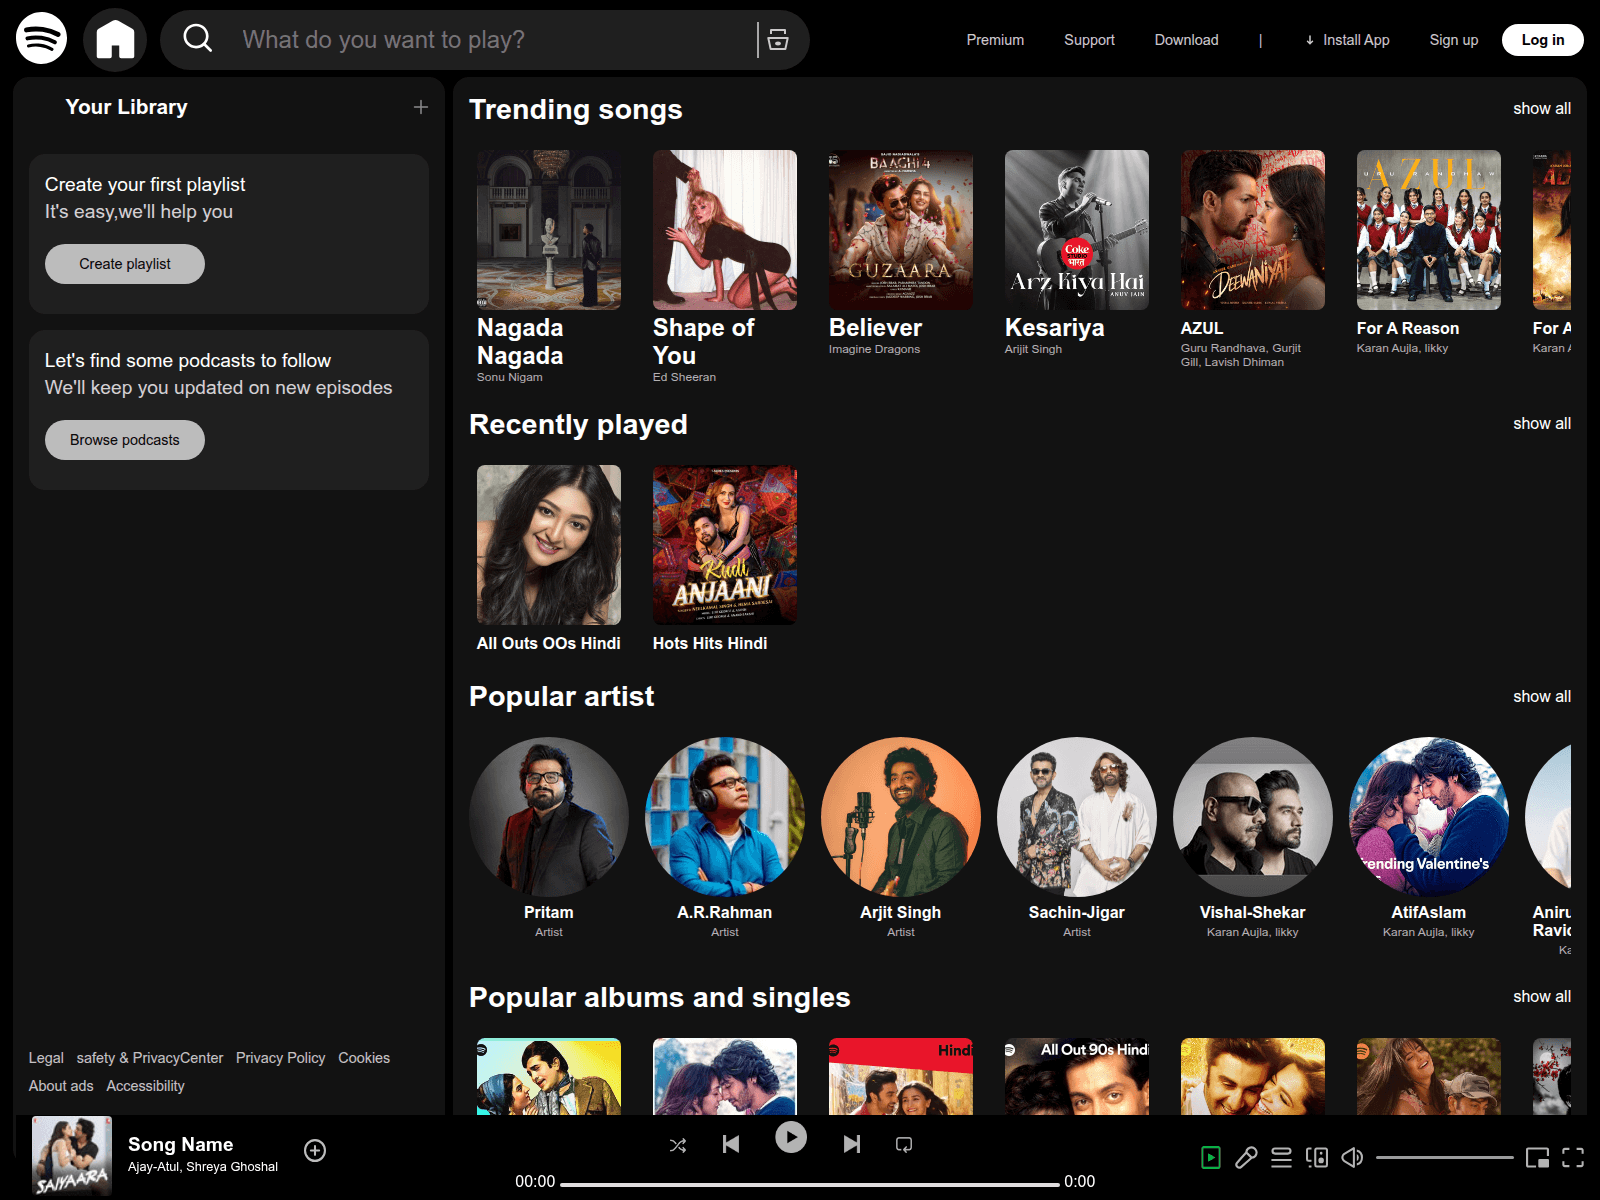
Task: Open Pritam artist profile
Action: pos(549,838)
